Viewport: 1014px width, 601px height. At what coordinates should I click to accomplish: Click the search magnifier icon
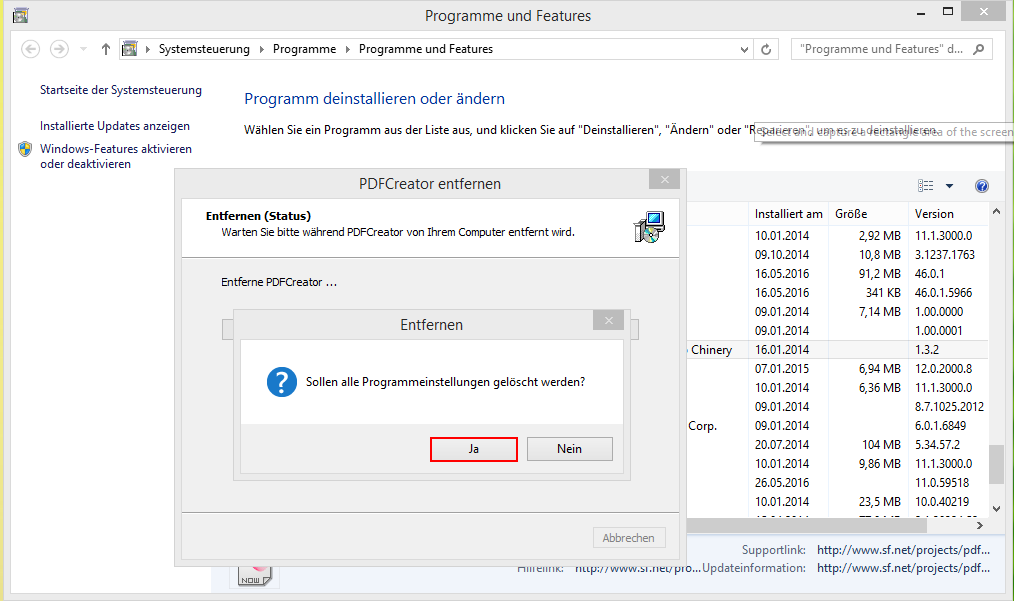tap(979, 49)
